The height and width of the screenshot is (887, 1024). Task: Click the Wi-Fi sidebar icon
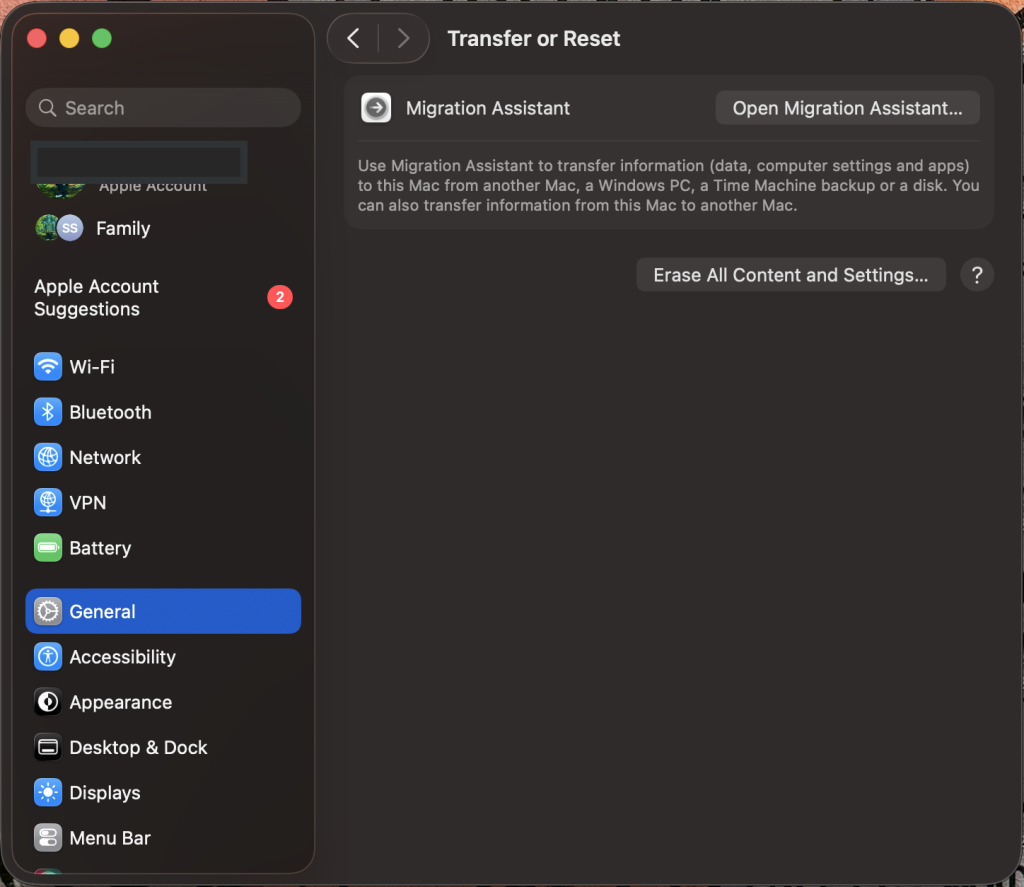tap(48, 366)
